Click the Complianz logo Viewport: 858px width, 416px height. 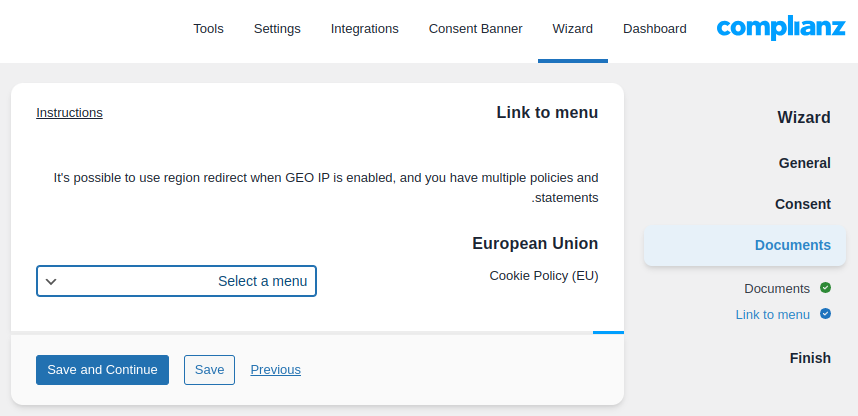pyautogui.click(x=780, y=29)
